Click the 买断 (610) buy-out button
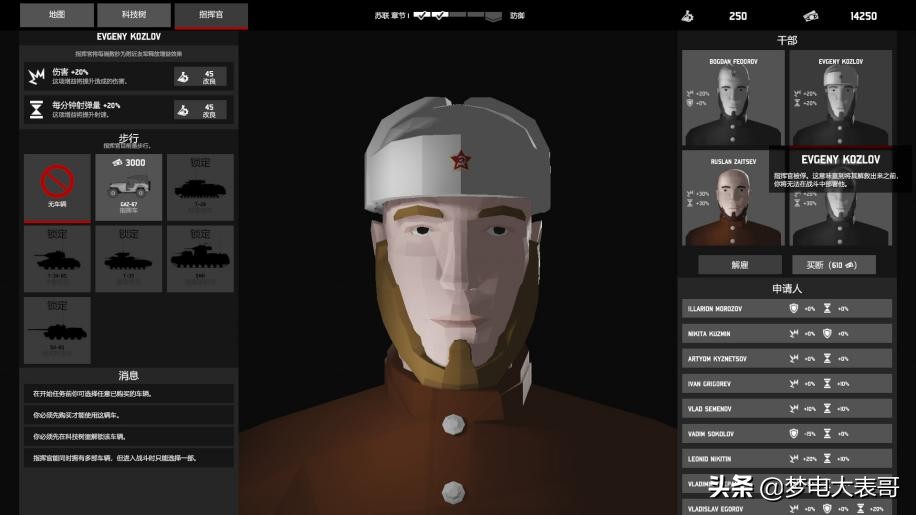Image resolution: width=916 pixels, height=515 pixels. [x=834, y=265]
